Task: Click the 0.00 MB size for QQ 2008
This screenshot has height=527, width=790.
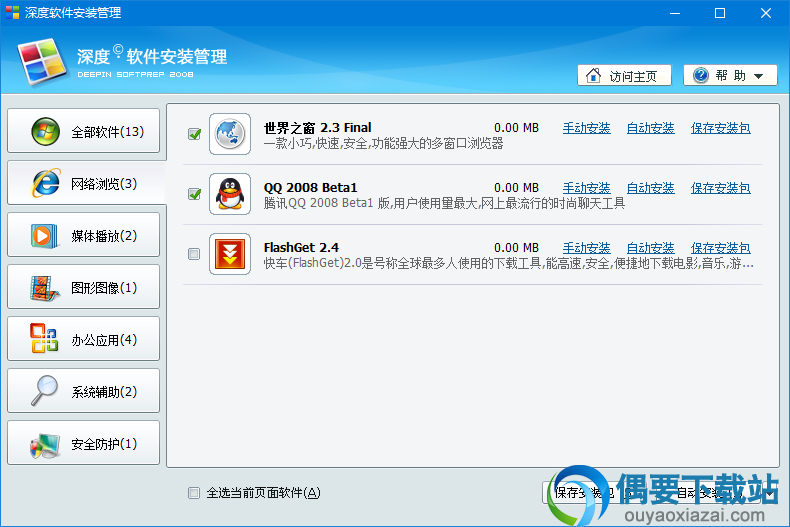Action: point(516,188)
